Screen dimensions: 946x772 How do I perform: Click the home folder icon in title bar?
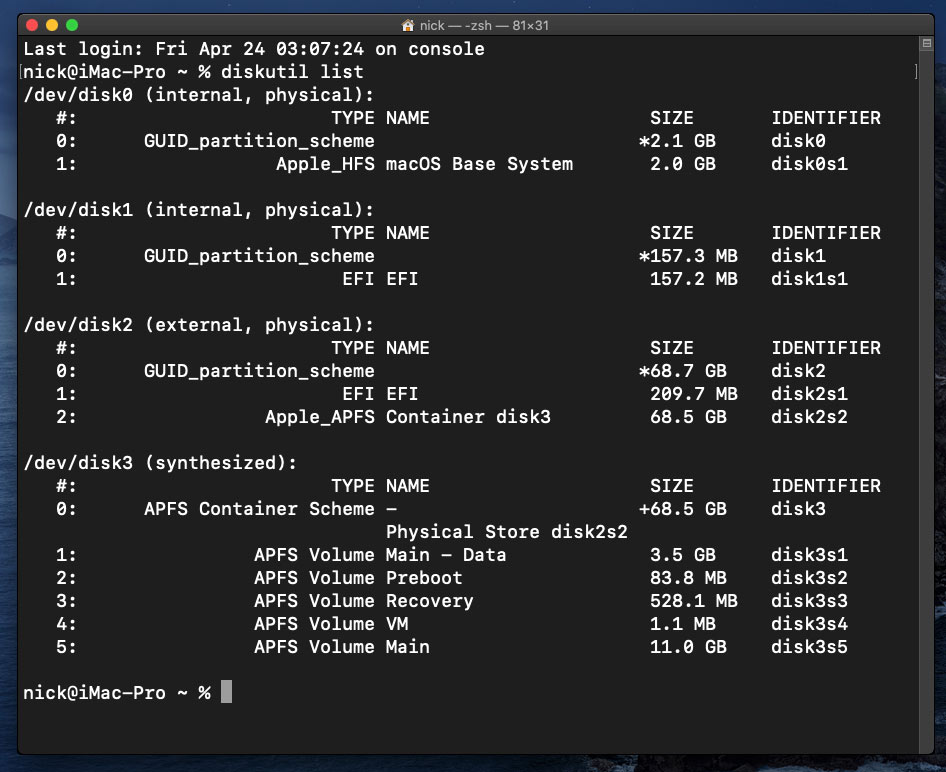click(x=408, y=25)
